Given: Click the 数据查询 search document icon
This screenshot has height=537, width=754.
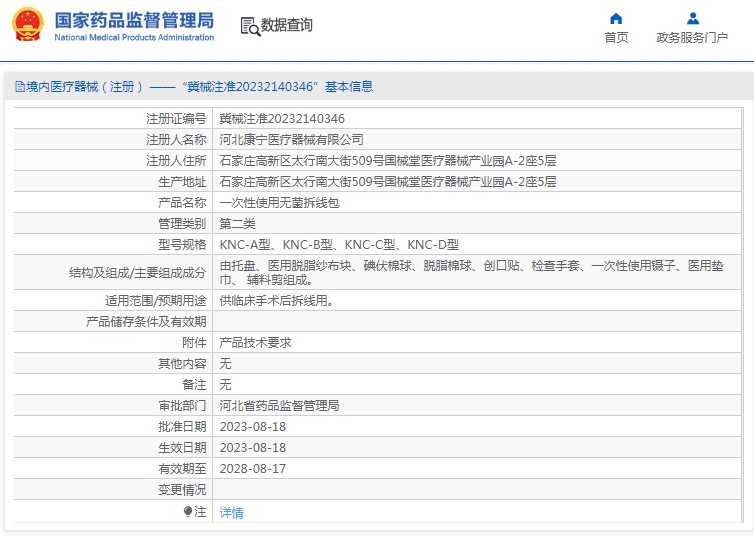Looking at the screenshot, I should tap(250, 26).
